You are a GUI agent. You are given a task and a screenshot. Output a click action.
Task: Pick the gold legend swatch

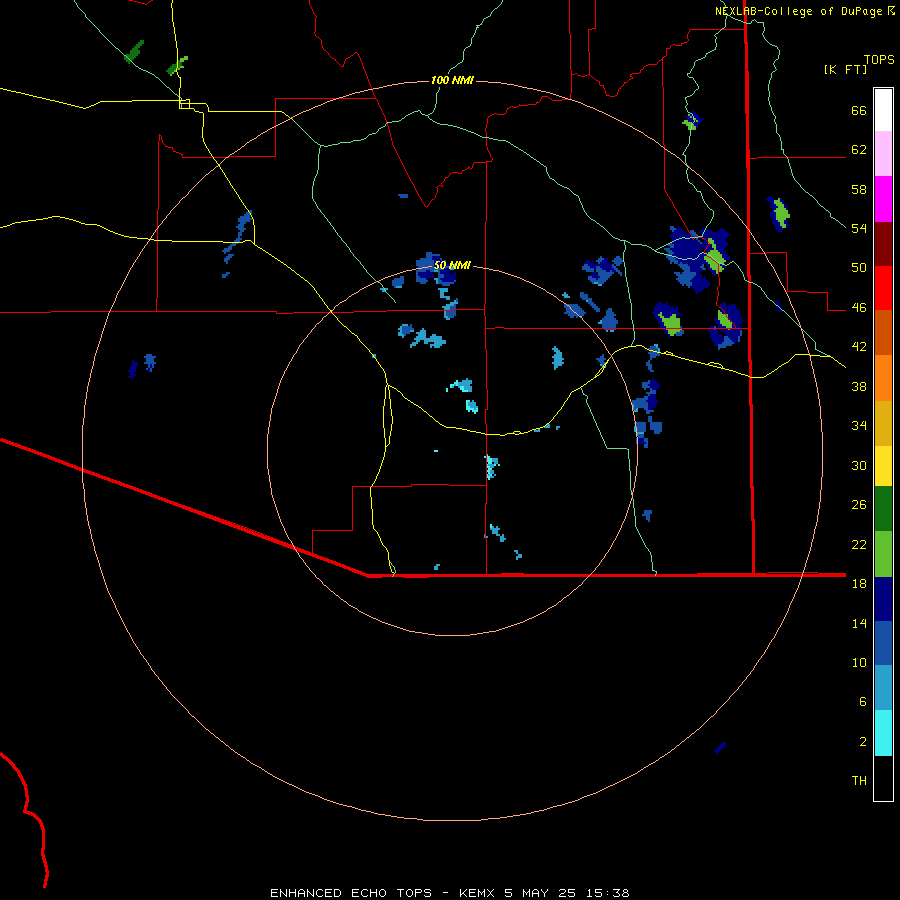coord(883,423)
